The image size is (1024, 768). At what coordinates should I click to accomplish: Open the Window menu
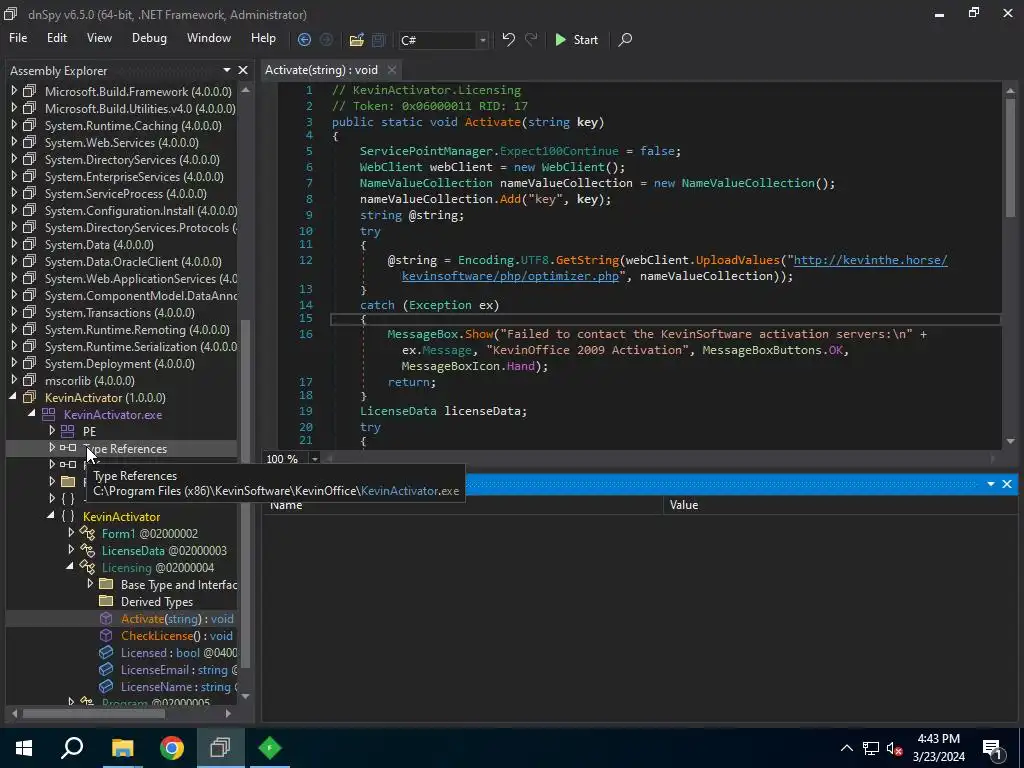tap(209, 38)
